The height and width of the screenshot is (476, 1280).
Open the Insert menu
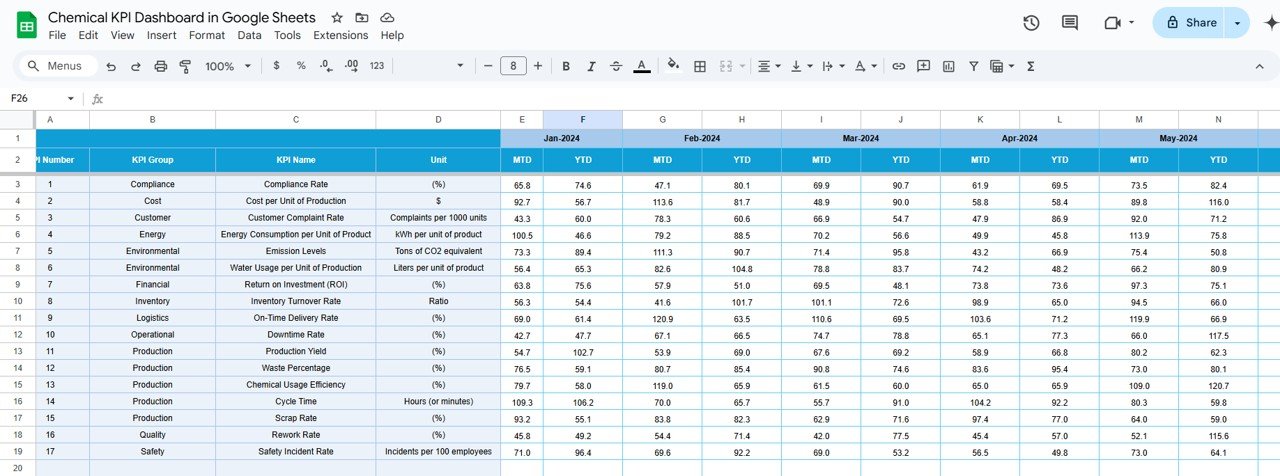(161, 35)
